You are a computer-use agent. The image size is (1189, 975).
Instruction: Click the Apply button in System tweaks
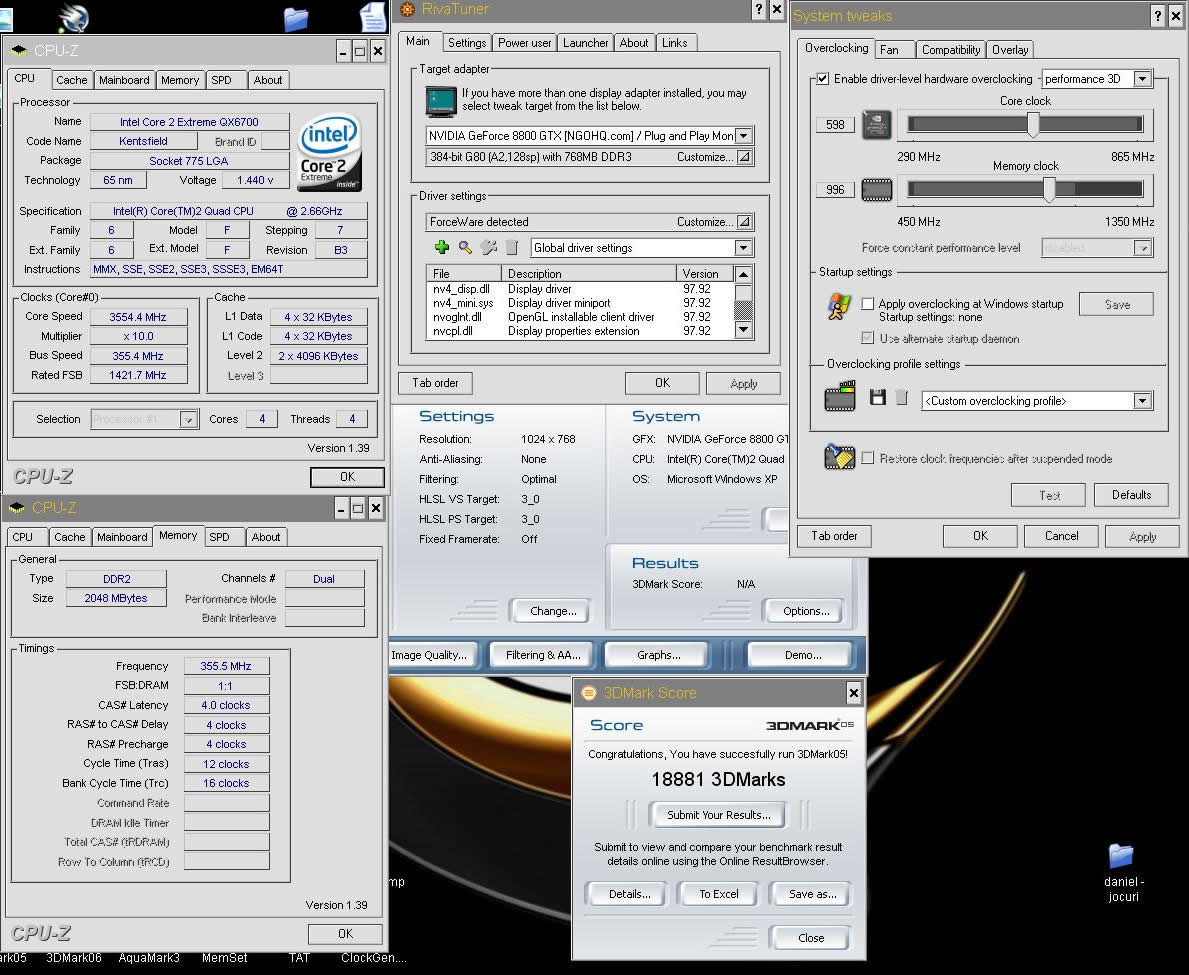click(1142, 537)
